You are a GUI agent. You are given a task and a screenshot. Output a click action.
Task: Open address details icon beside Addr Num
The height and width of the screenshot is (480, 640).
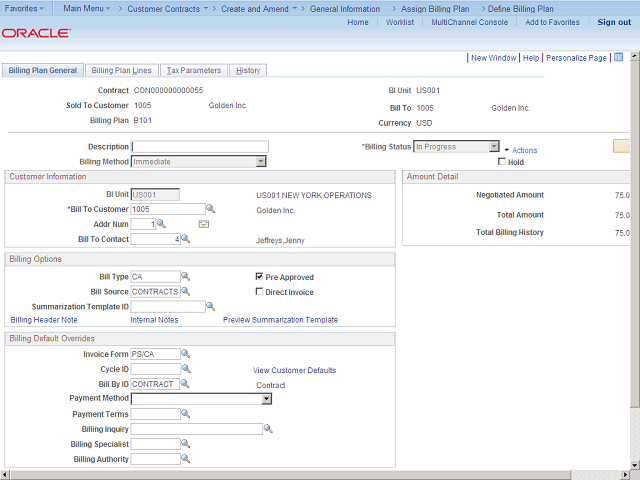tap(203, 224)
